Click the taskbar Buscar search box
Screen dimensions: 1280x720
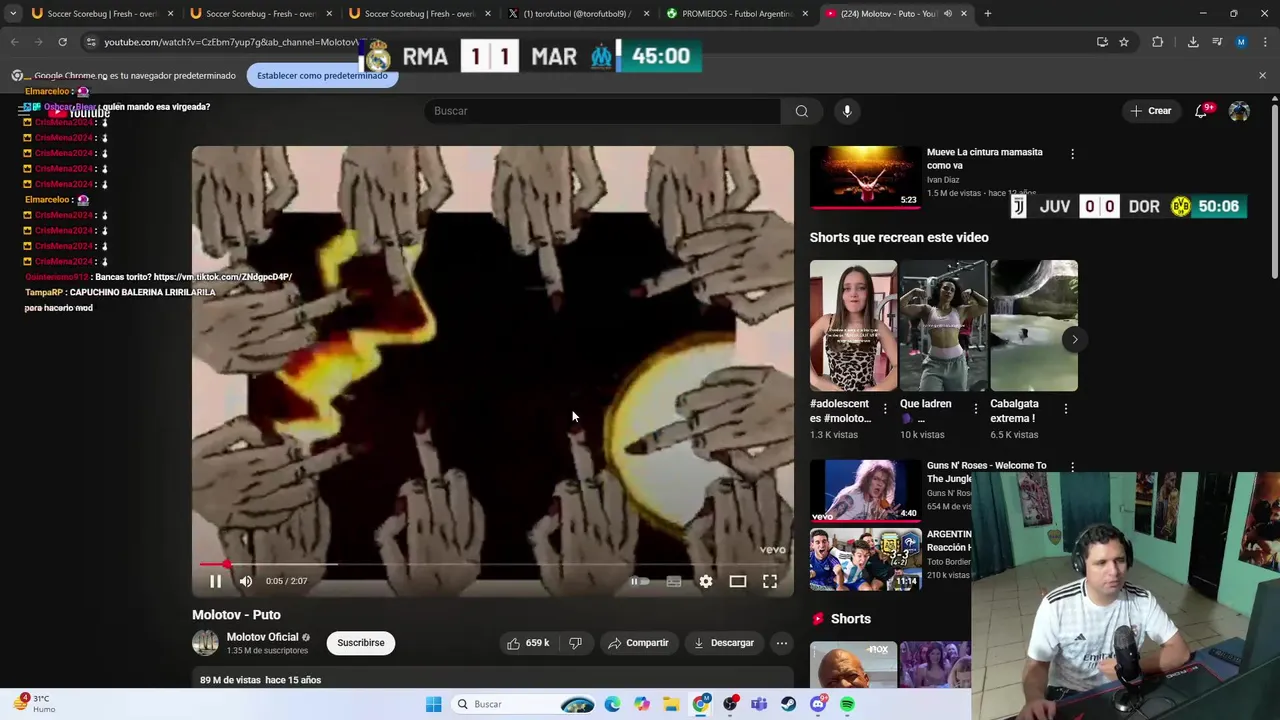point(525,704)
